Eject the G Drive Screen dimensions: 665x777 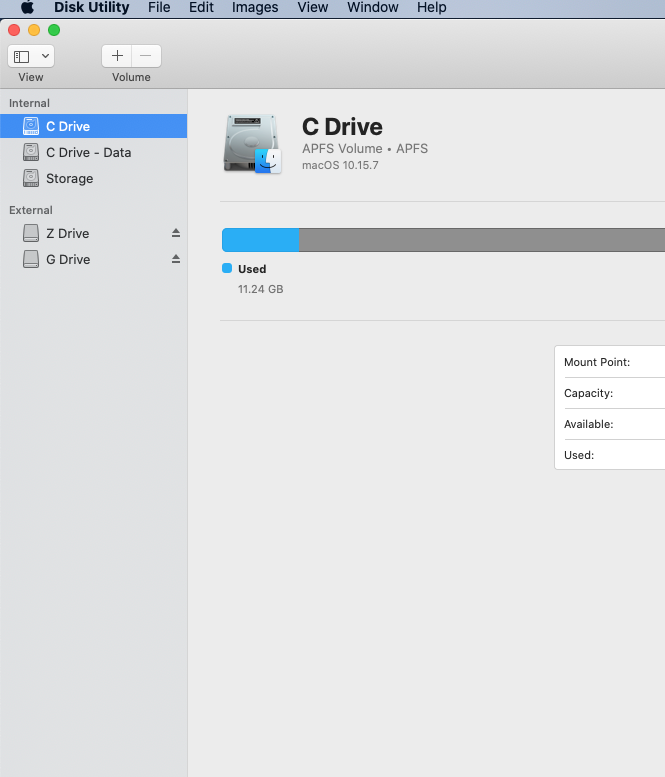click(x=176, y=259)
